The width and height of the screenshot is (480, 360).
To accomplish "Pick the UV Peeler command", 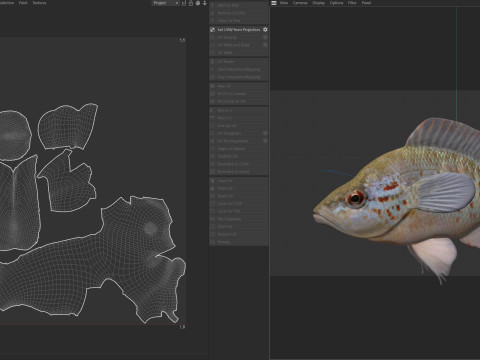I will [238, 62].
